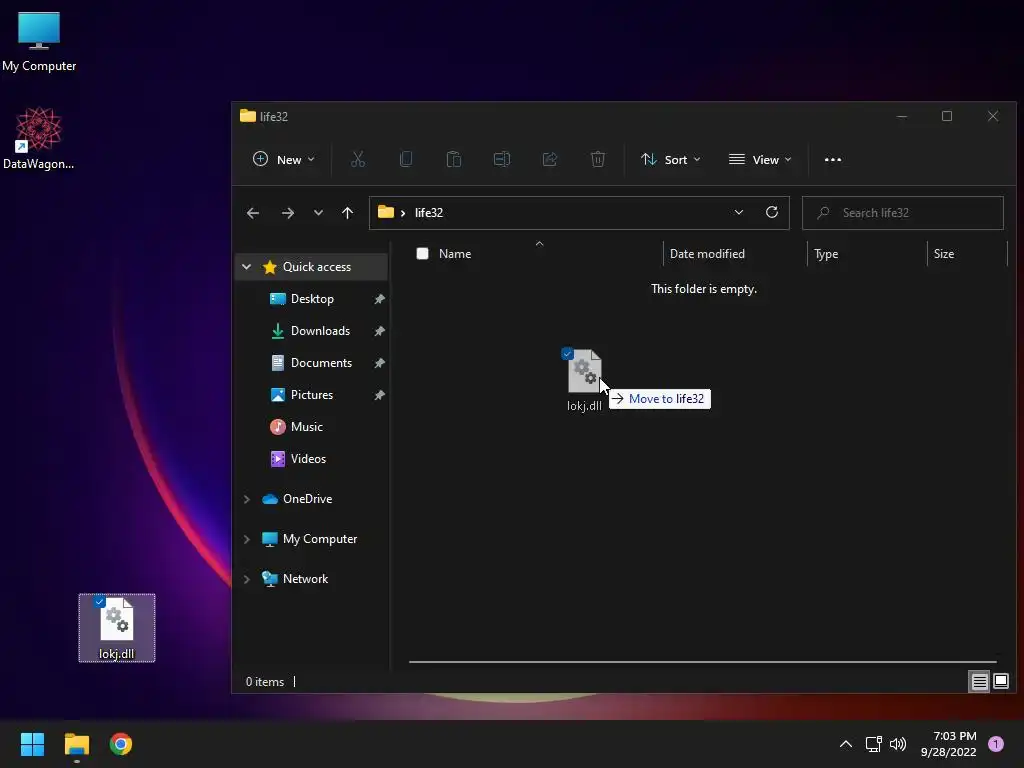Tick the select-all checkbox beside Name
This screenshot has width=1024, height=768.
[x=423, y=253]
